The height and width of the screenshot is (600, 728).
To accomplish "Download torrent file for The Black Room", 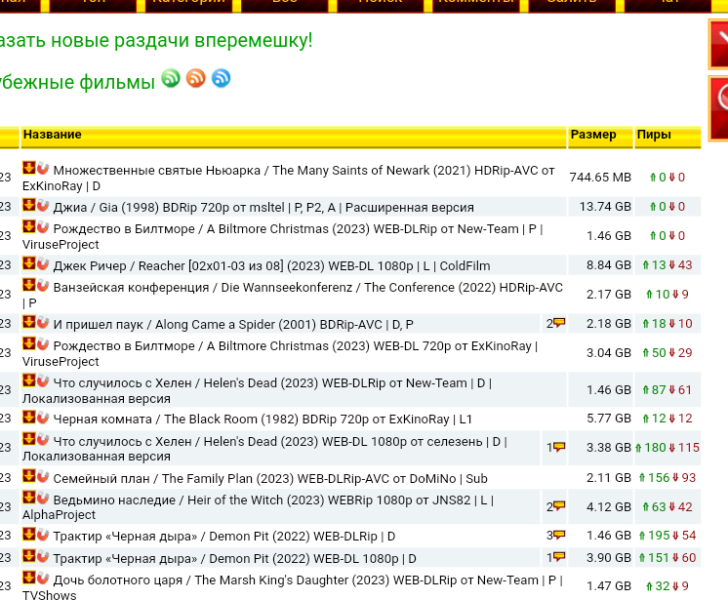I will (x=29, y=417).
